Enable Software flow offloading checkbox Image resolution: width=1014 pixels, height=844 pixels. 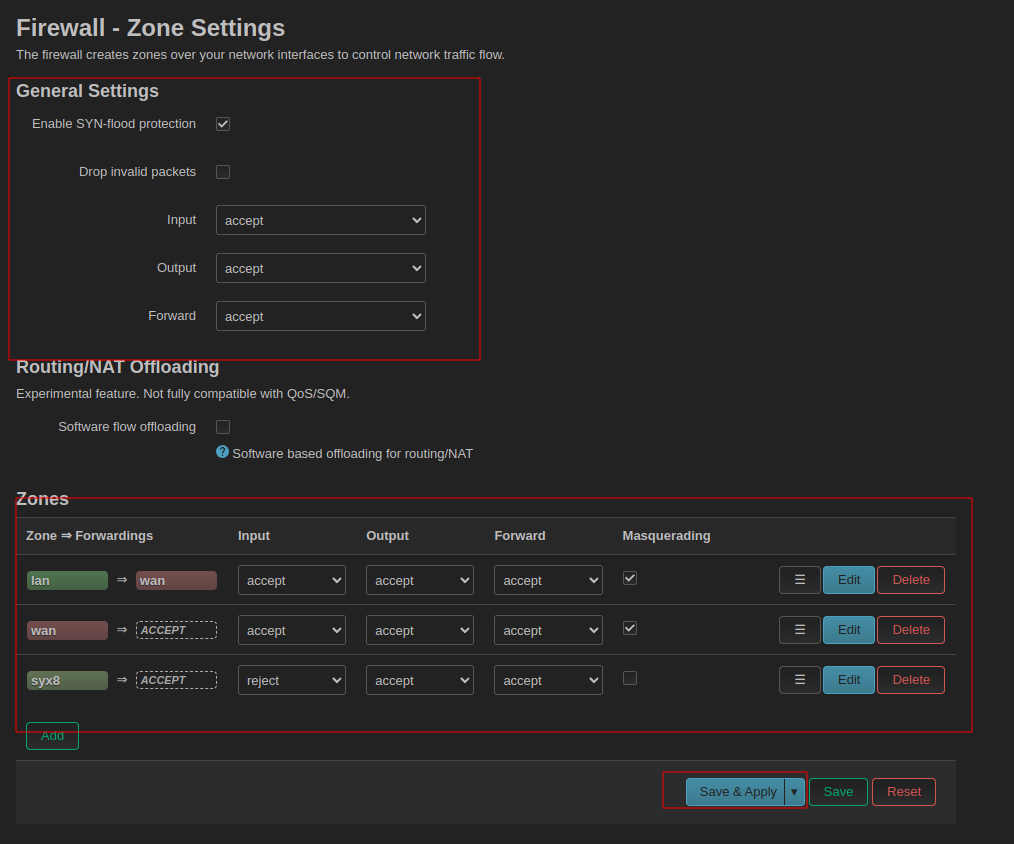tap(223, 427)
